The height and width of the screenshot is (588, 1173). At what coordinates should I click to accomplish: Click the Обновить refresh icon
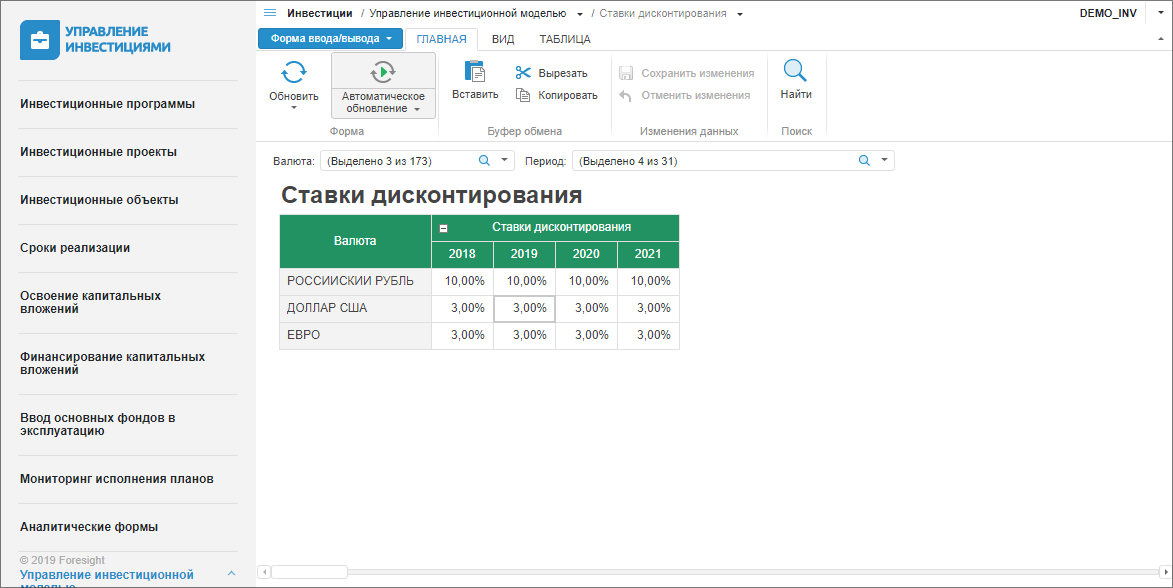coord(293,73)
